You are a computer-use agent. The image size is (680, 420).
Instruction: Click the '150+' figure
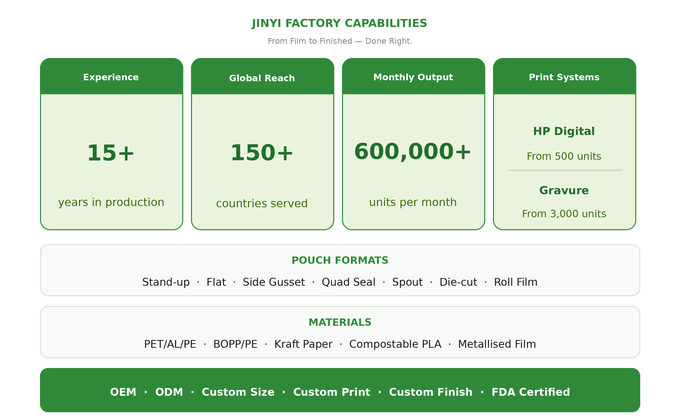tap(262, 153)
